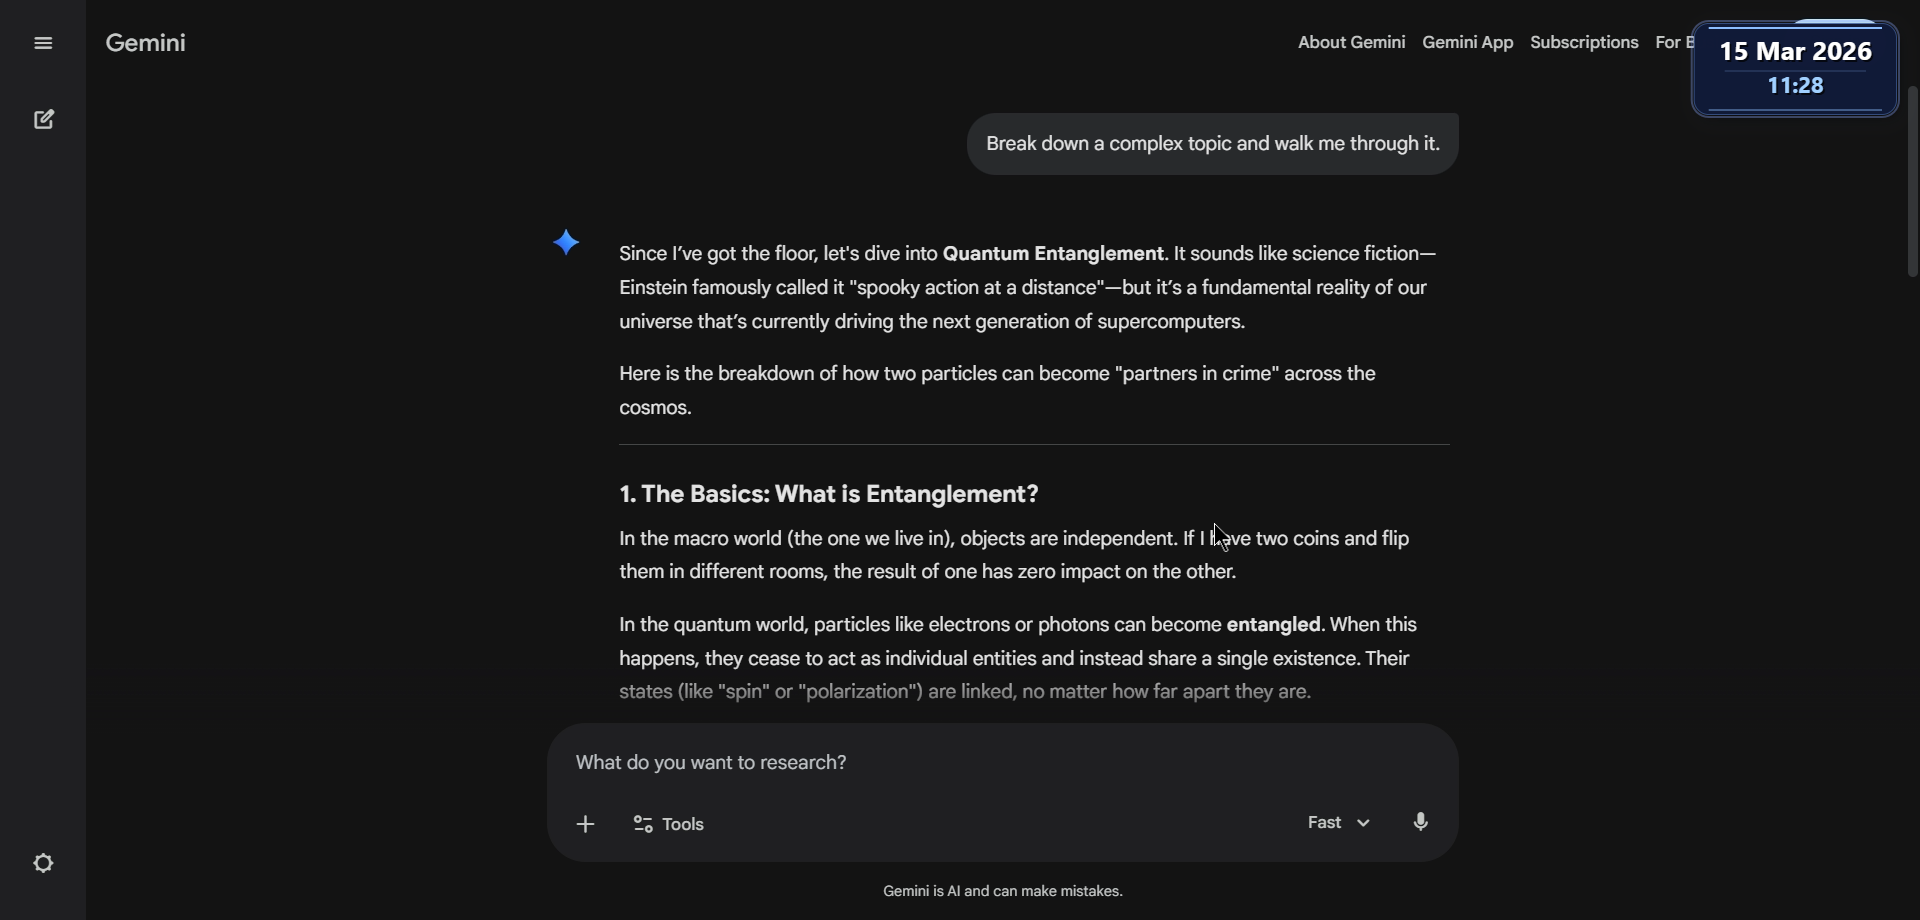Open the Subscriptions link
Viewport: 1920px width, 920px height.
(1584, 42)
